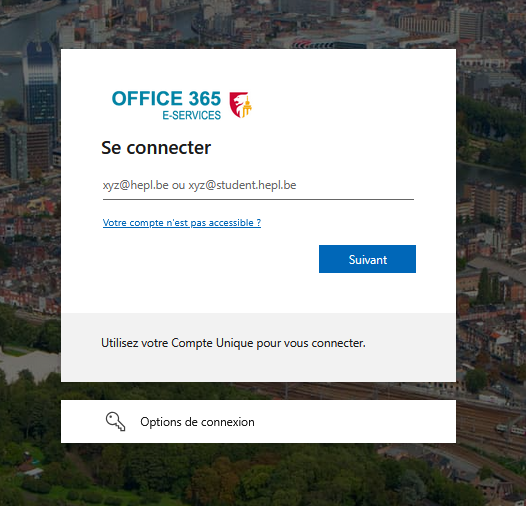Click the E-SERVICES logo subtitle

192,115
